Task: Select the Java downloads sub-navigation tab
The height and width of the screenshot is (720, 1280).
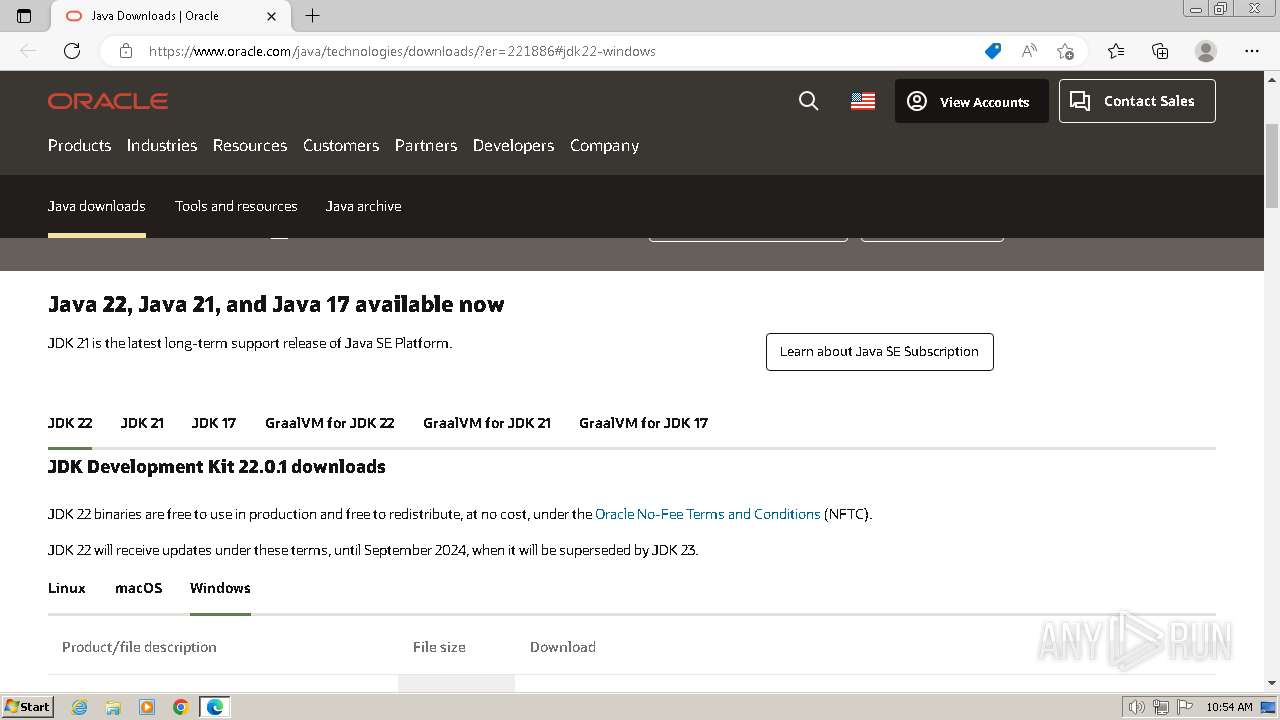Action: 97,206
